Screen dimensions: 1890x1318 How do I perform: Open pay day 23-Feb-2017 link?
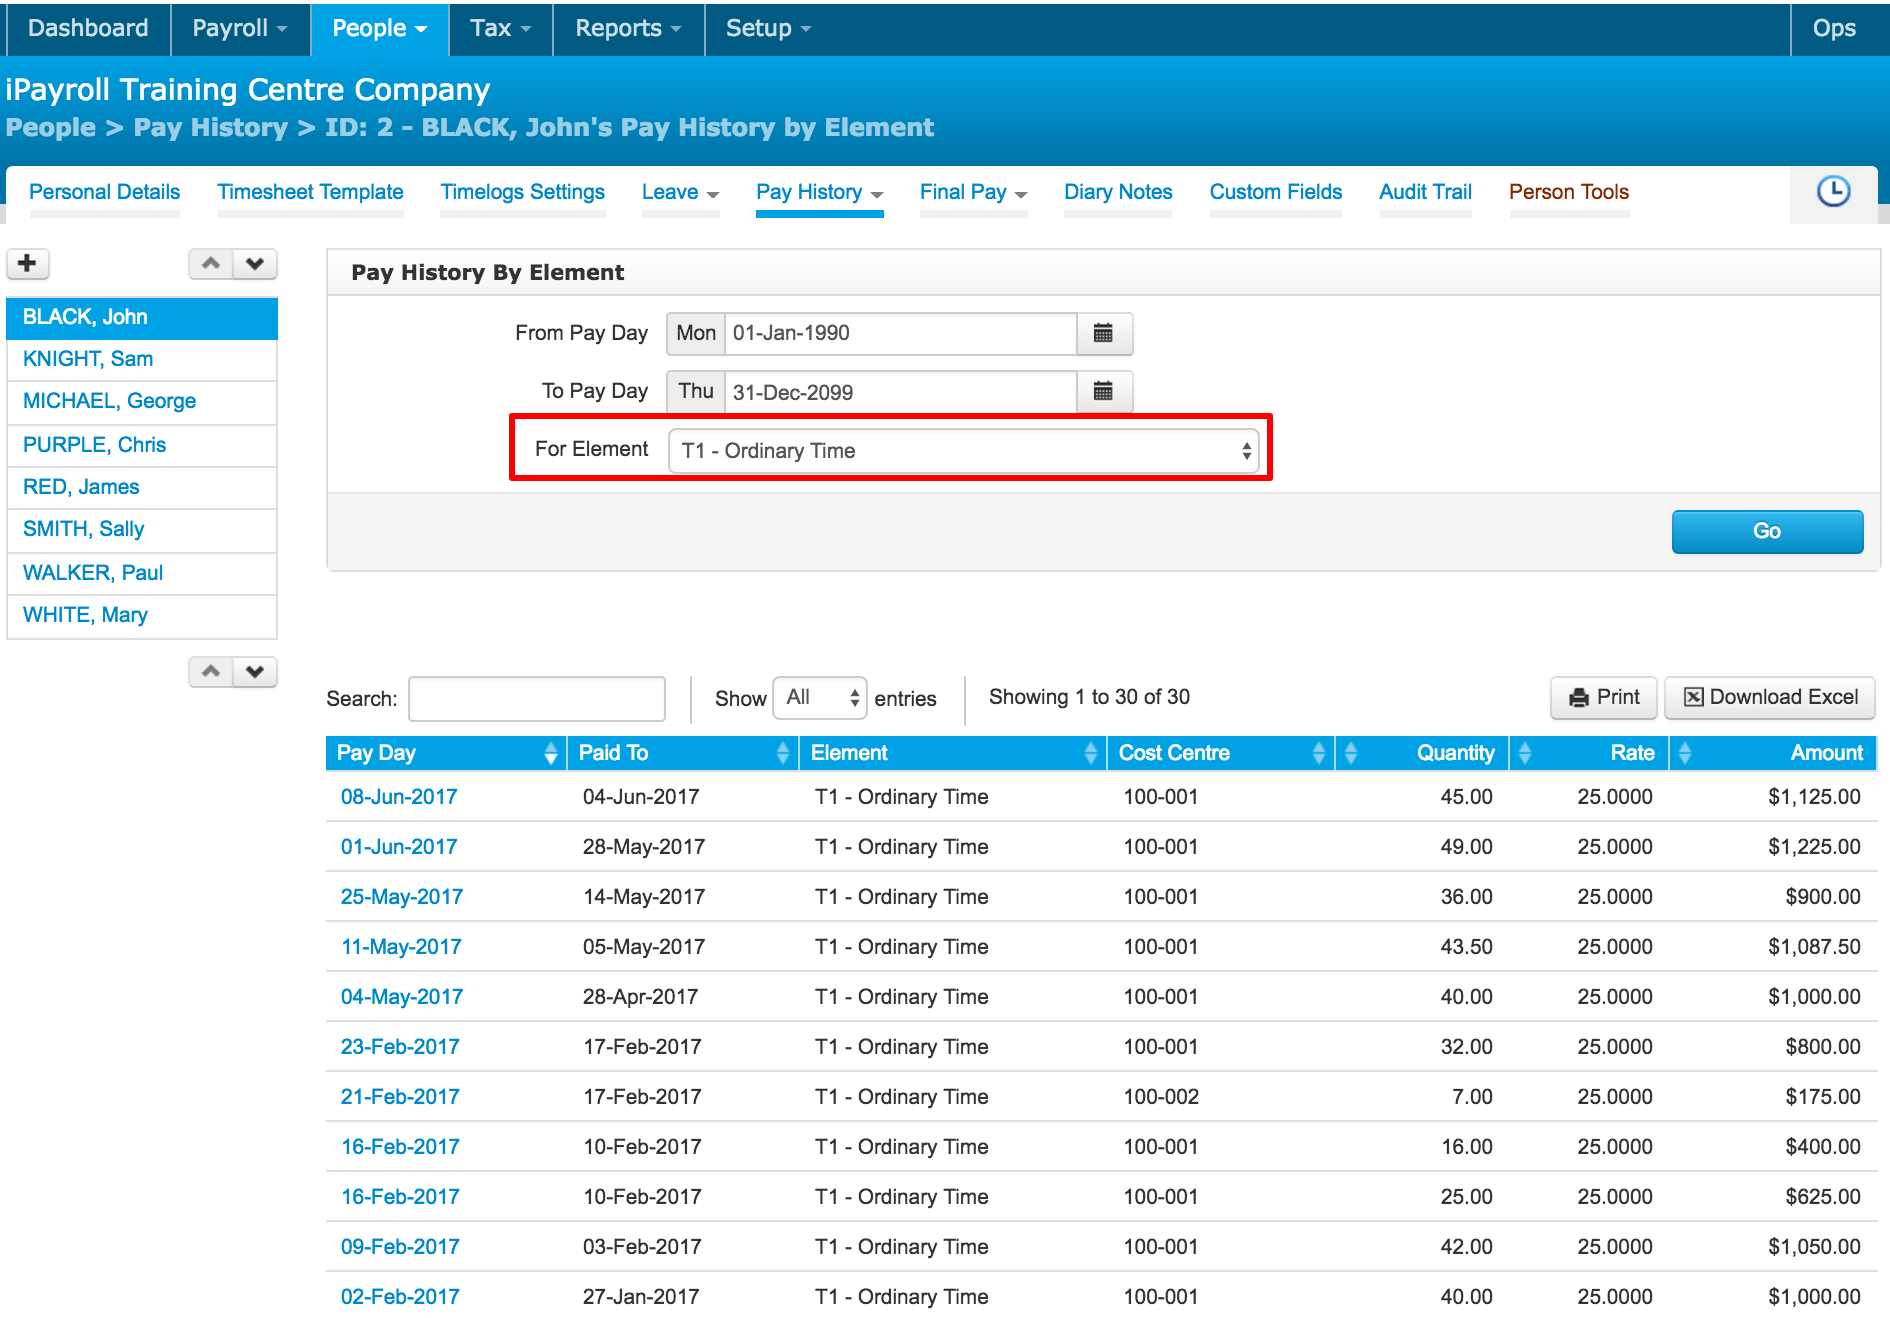400,1047
